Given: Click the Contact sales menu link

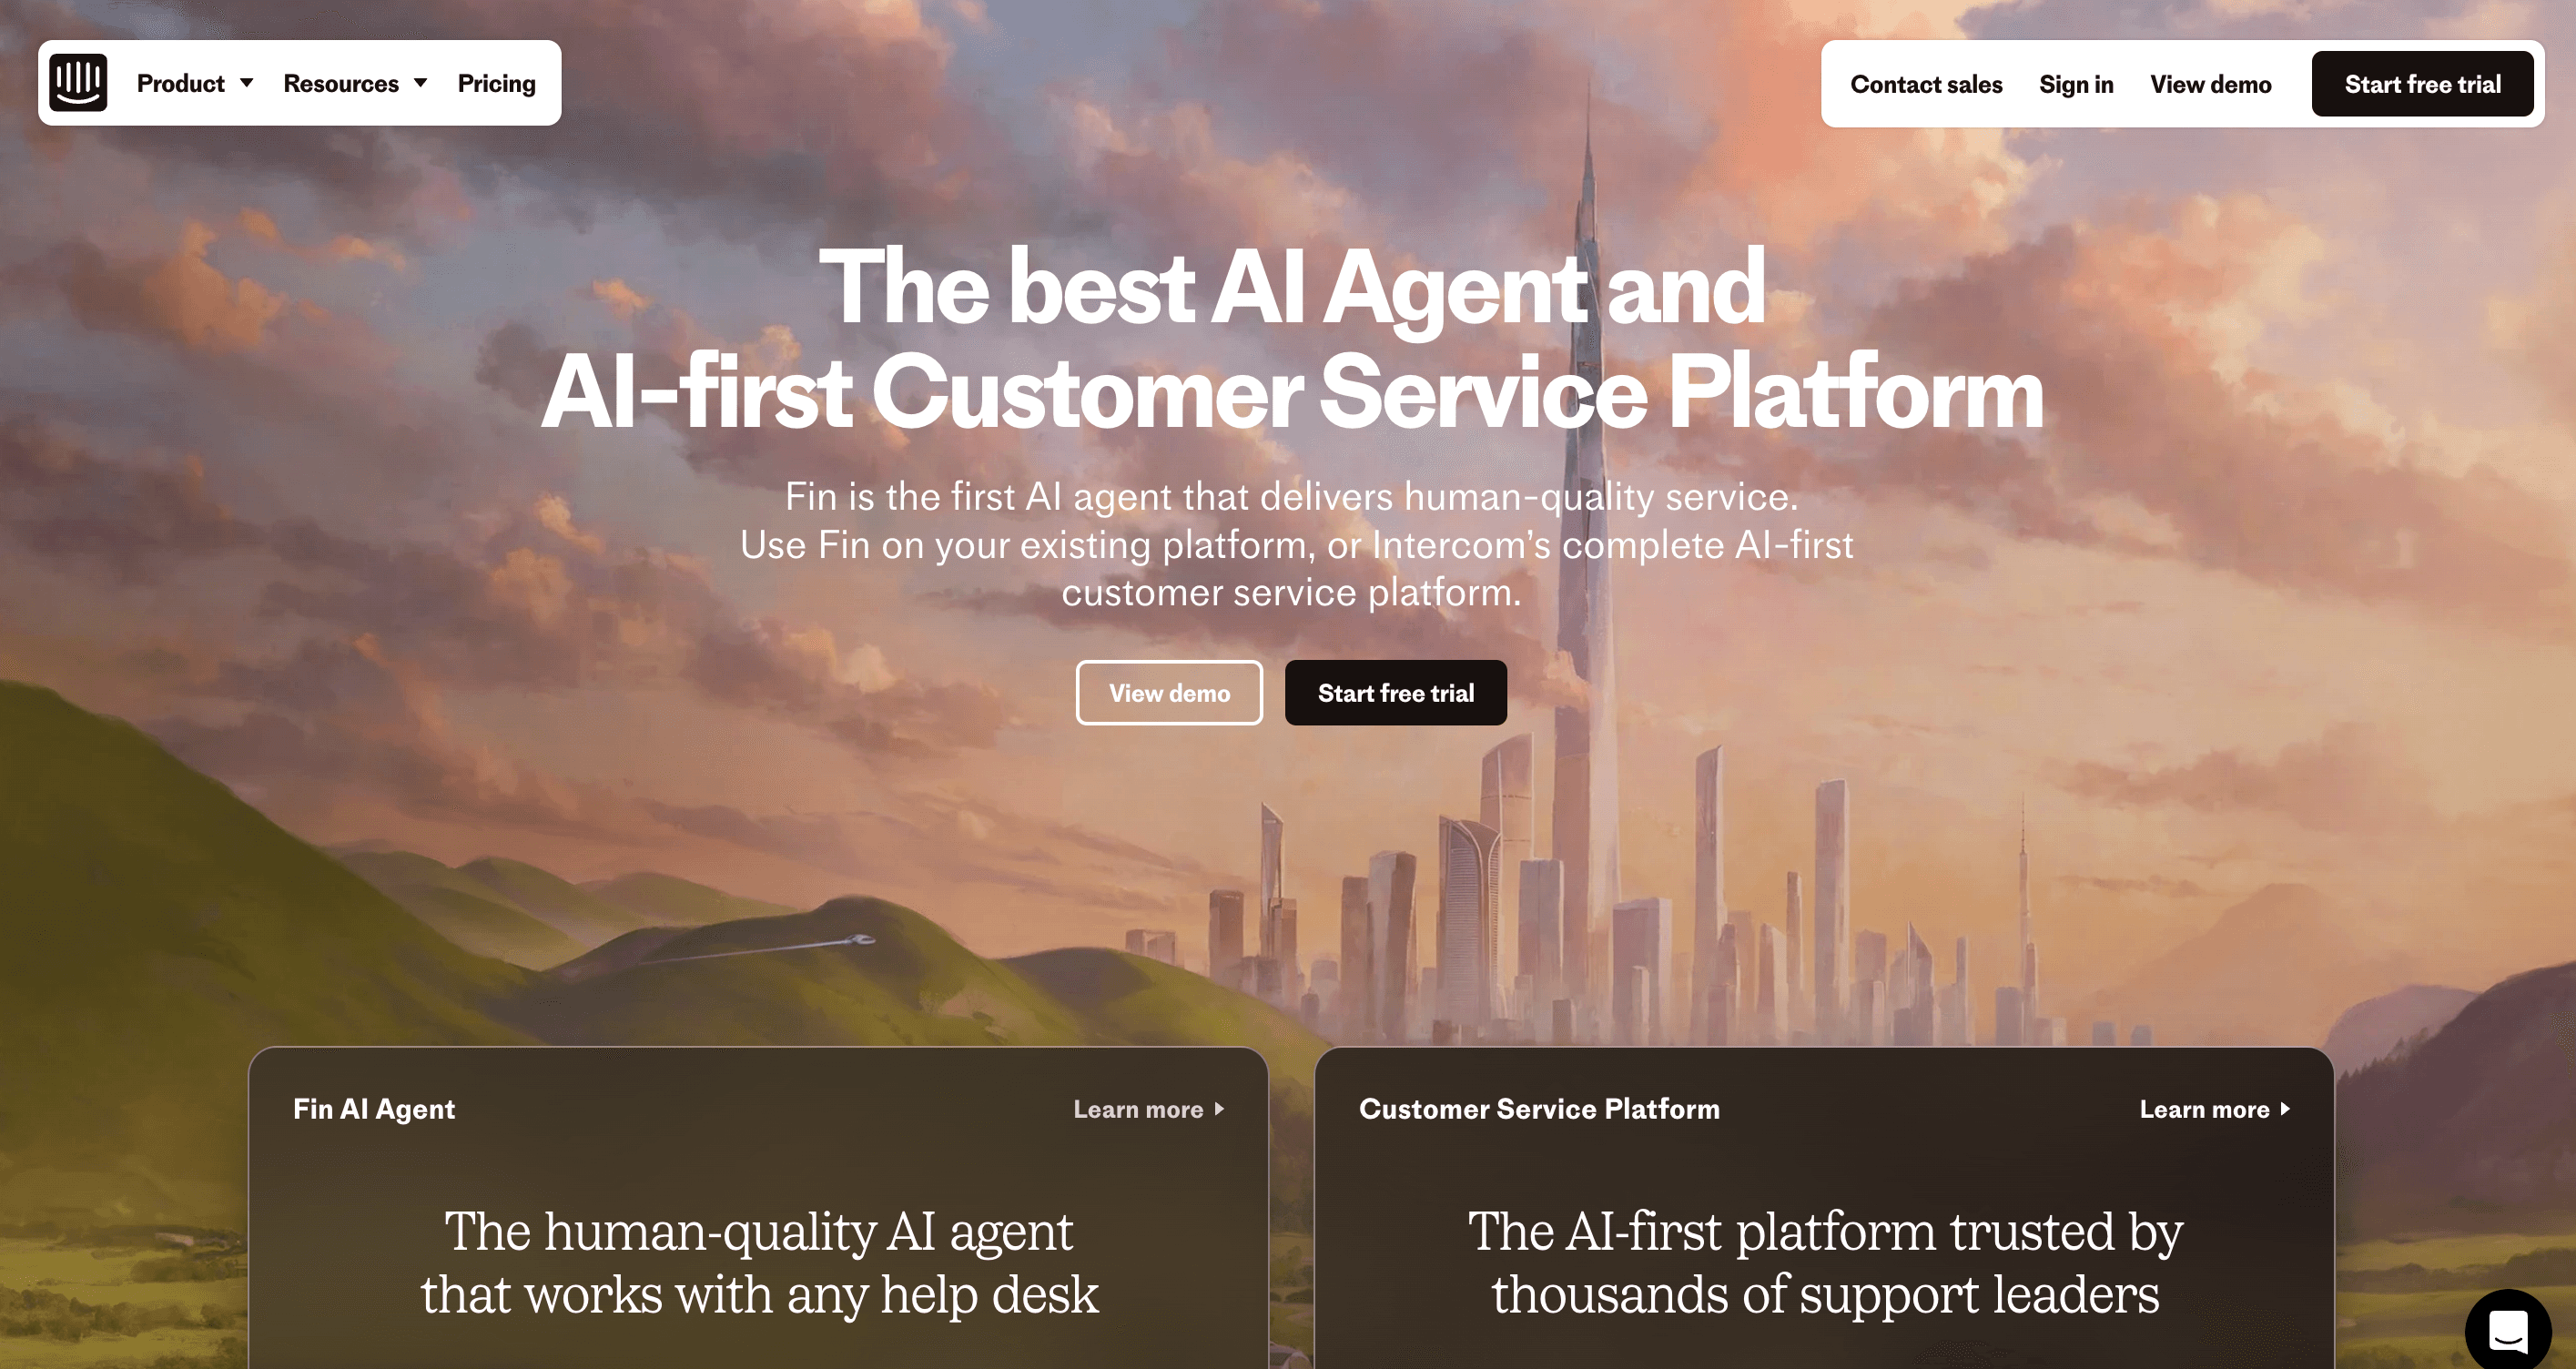Looking at the screenshot, I should pyautogui.click(x=1927, y=82).
